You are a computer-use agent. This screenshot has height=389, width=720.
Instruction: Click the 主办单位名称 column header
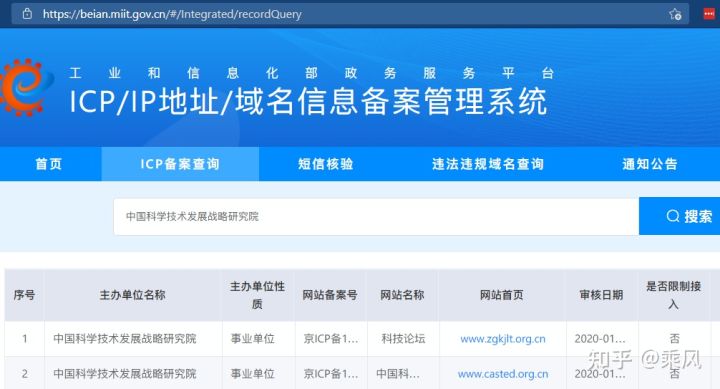[x=133, y=295]
